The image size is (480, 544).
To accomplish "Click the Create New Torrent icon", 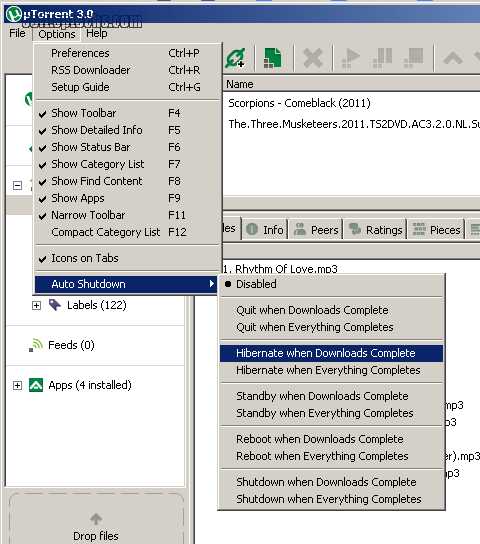I will pos(272,58).
